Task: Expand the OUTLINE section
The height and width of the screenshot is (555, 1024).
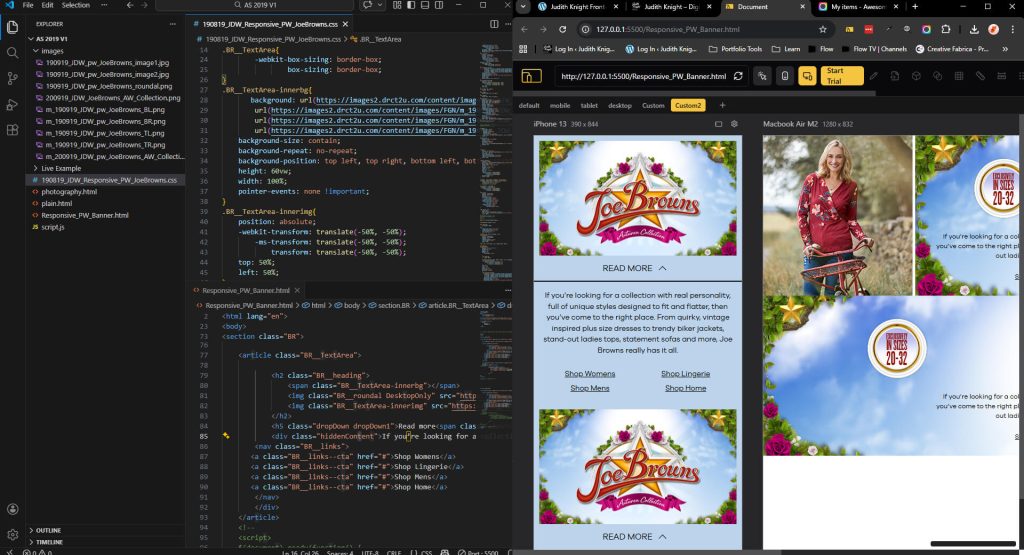Action: 48,530
